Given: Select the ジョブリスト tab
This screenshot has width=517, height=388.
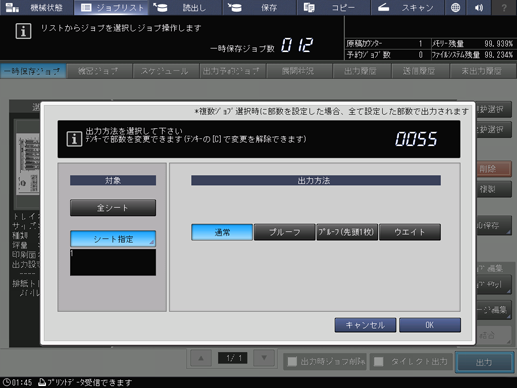Looking at the screenshot, I should pos(111,7).
